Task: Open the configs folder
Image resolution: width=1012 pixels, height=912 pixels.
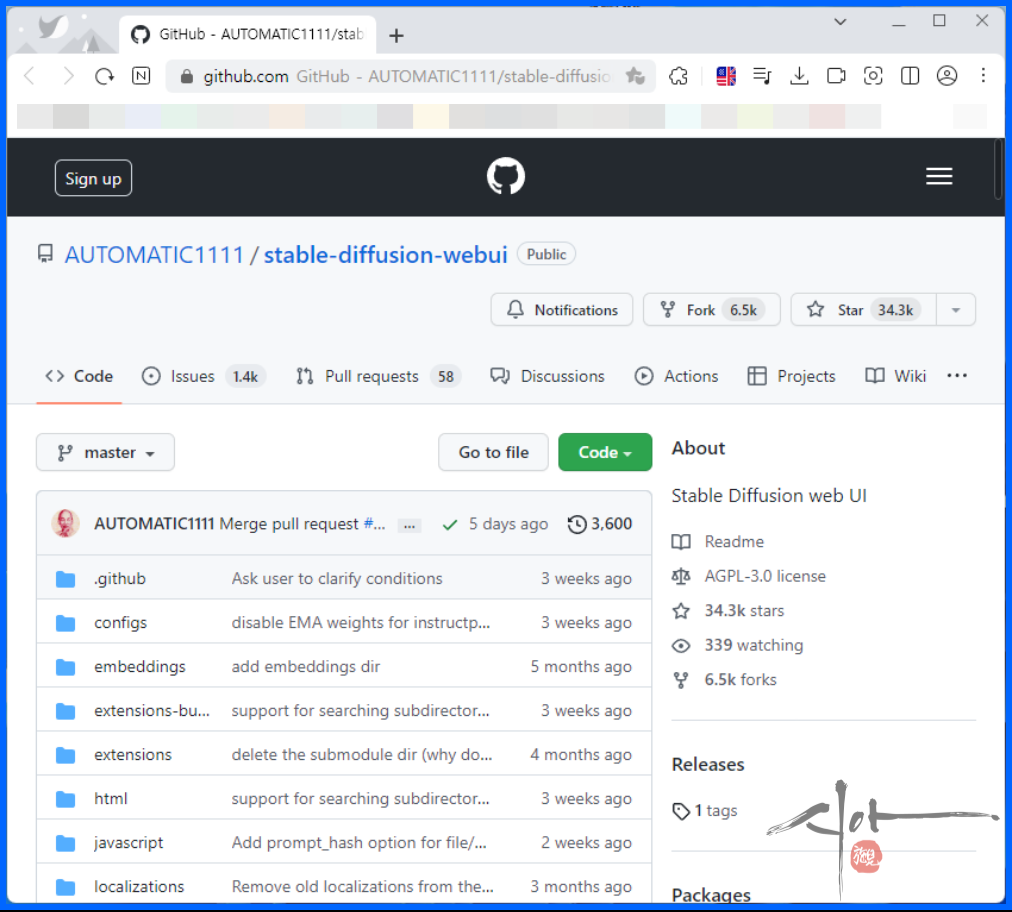Action: 121,623
